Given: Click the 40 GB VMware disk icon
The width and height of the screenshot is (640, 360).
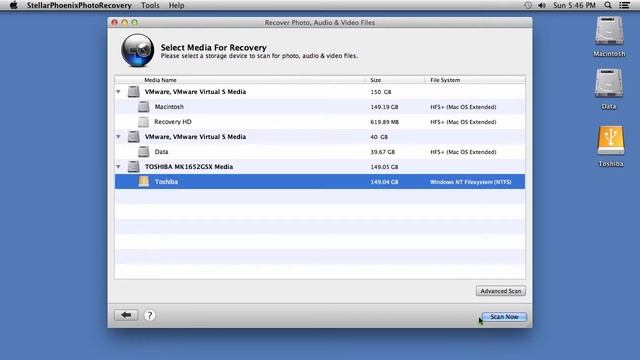Looking at the screenshot, I should [133, 136].
